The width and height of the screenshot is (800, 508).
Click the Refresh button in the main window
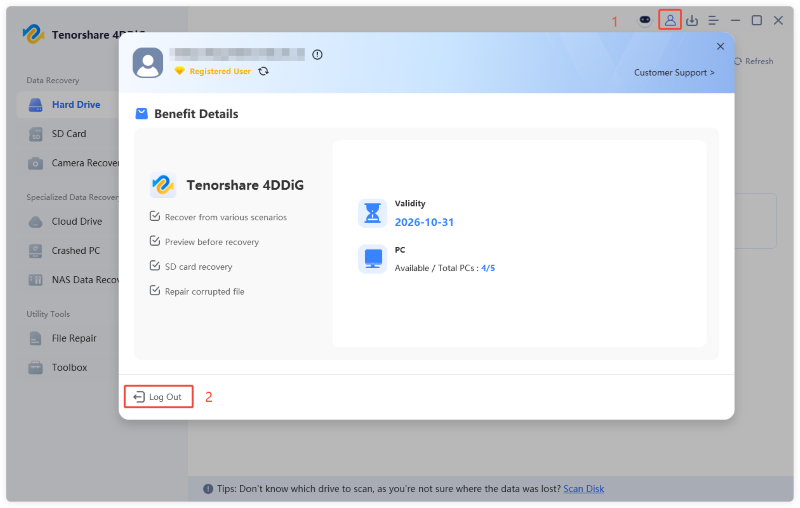point(754,61)
